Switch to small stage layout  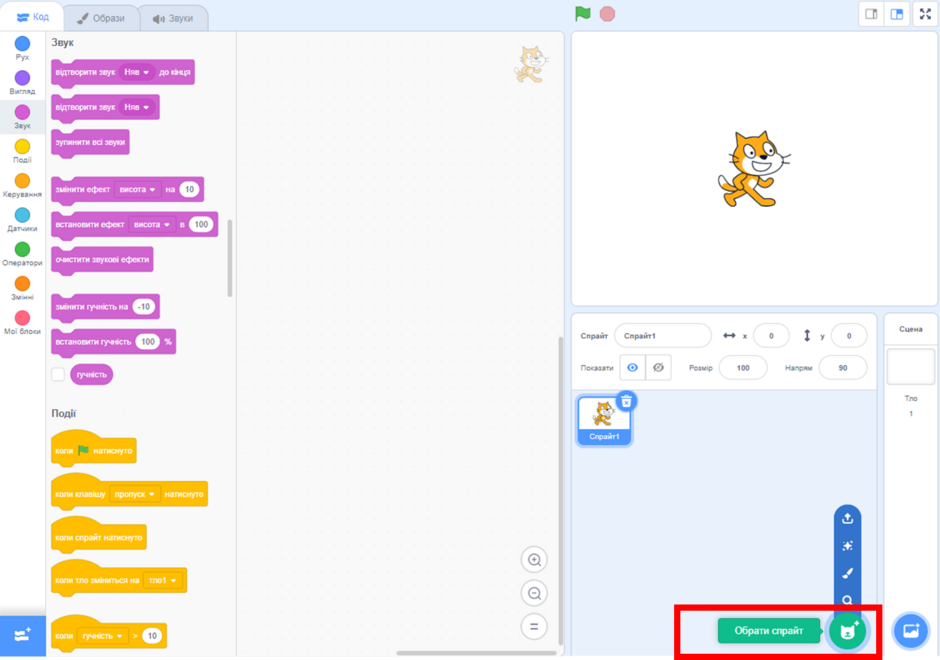(872, 14)
